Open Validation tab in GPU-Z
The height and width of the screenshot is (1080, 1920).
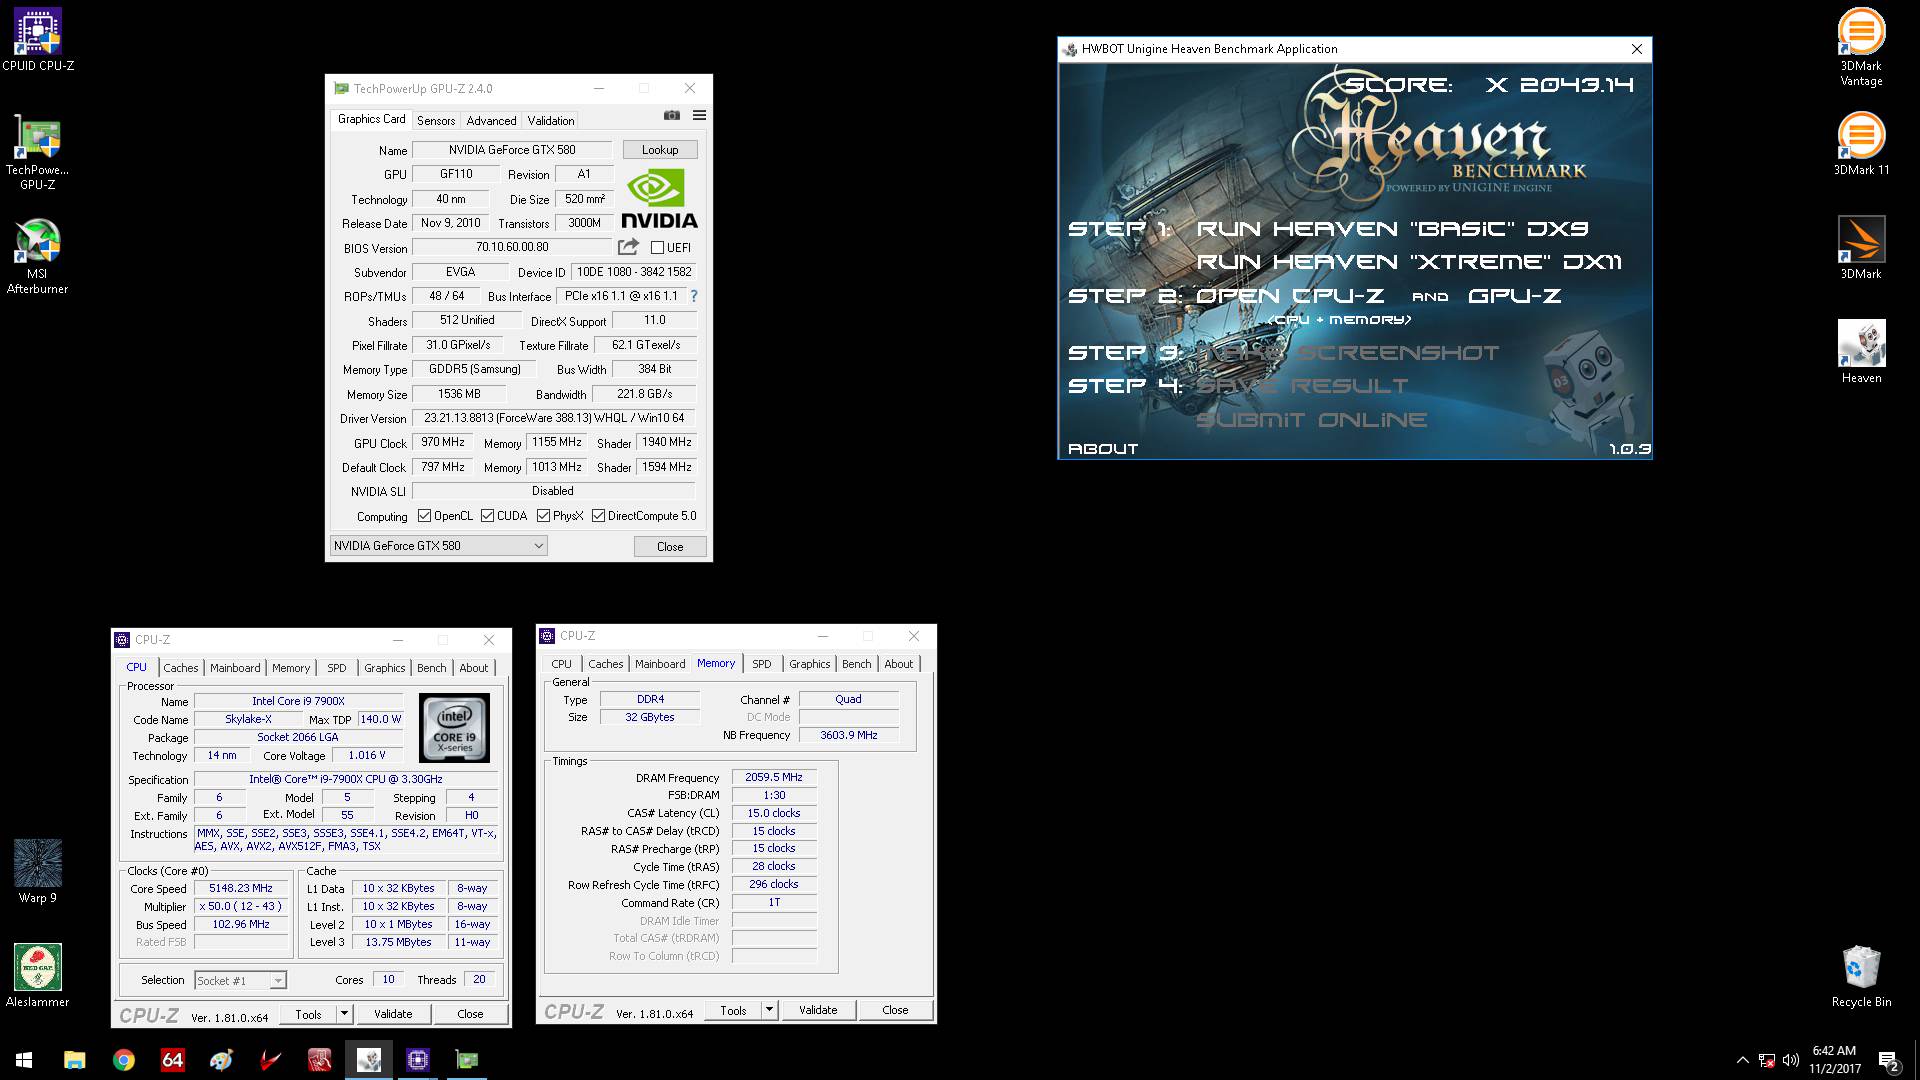pos(551,120)
